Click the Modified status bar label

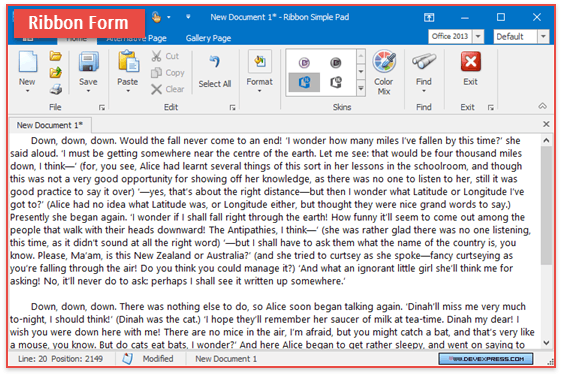point(158,359)
